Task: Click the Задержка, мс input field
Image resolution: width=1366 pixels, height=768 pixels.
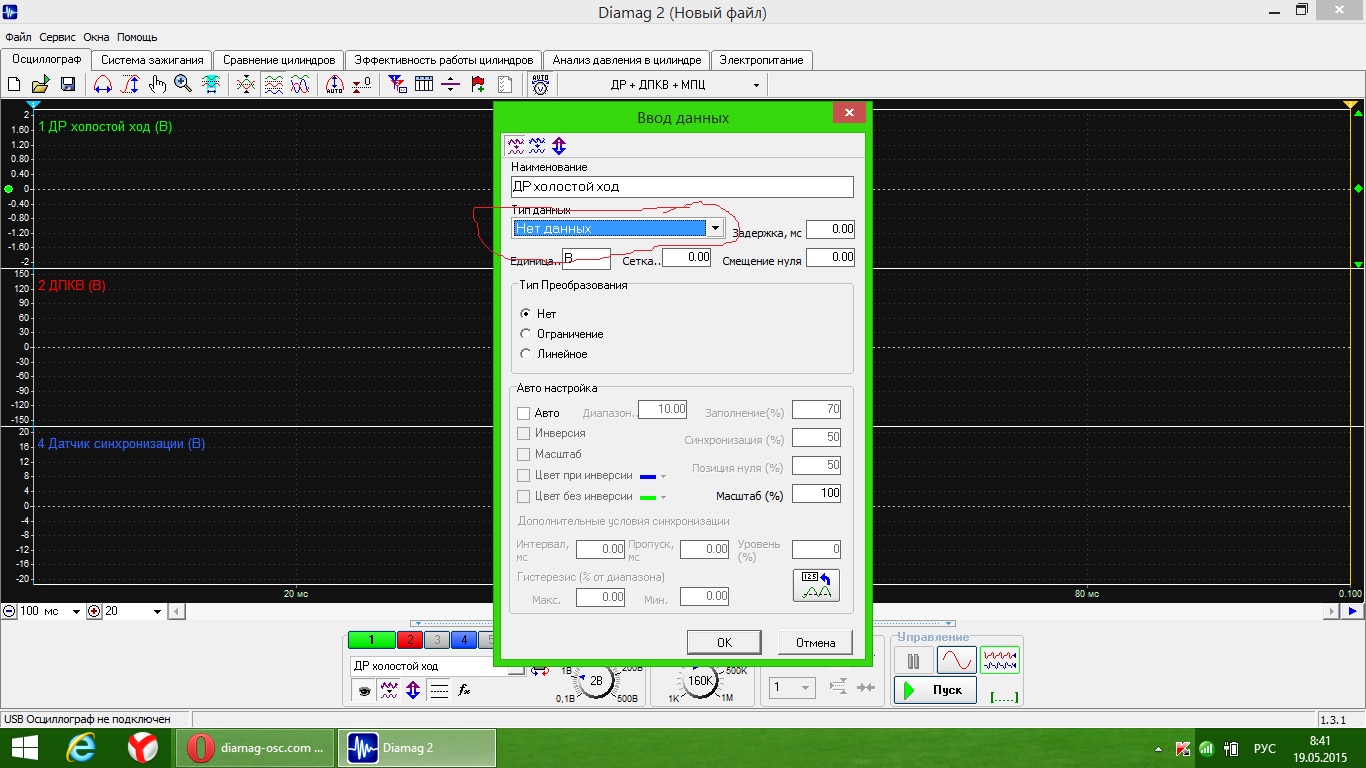Action: coord(830,229)
